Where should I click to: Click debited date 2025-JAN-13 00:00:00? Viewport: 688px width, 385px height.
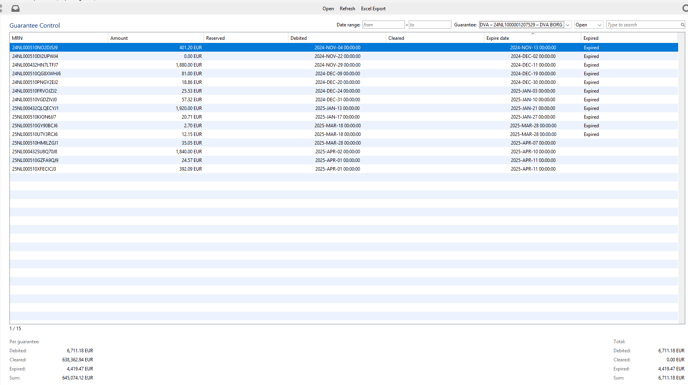click(337, 108)
